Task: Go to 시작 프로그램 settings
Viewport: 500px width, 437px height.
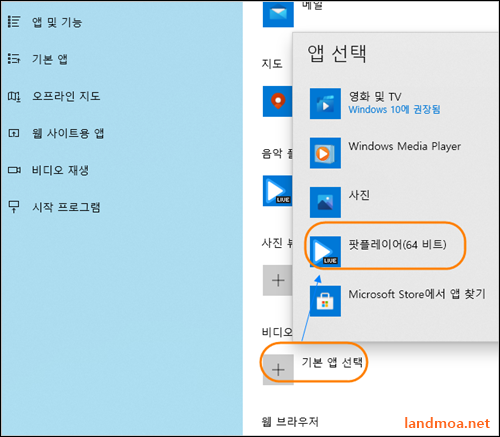Action: pyautogui.click(x=66, y=207)
